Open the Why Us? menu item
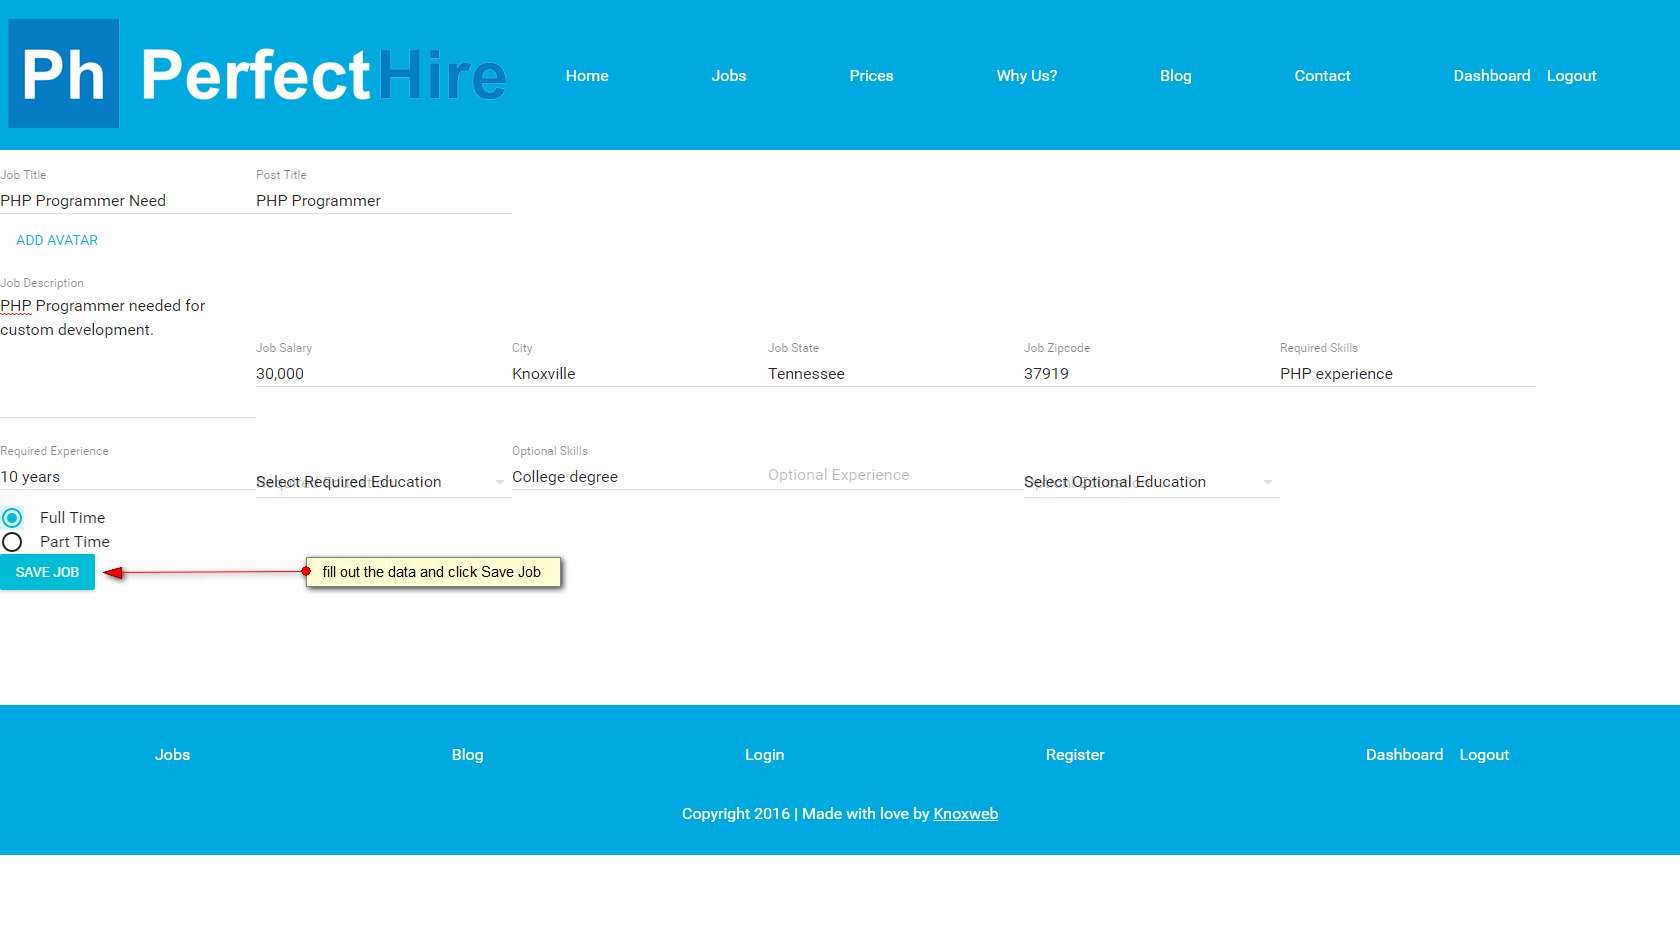 point(1027,76)
